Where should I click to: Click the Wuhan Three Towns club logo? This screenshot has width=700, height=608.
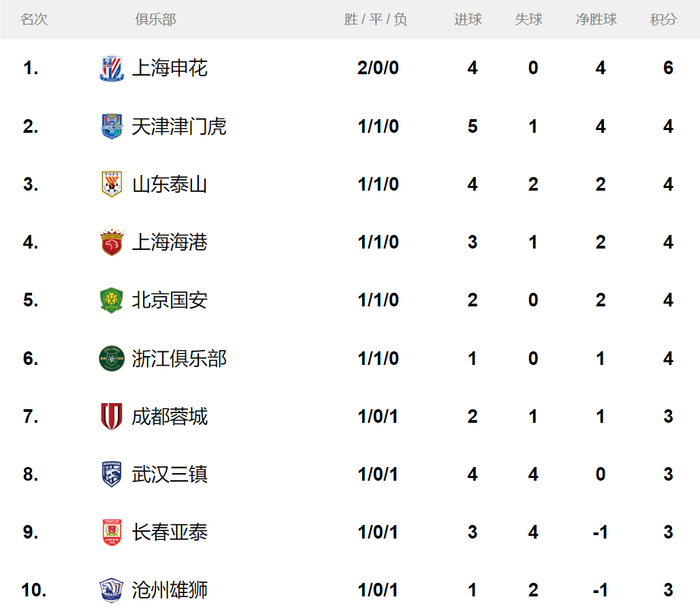(111, 474)
